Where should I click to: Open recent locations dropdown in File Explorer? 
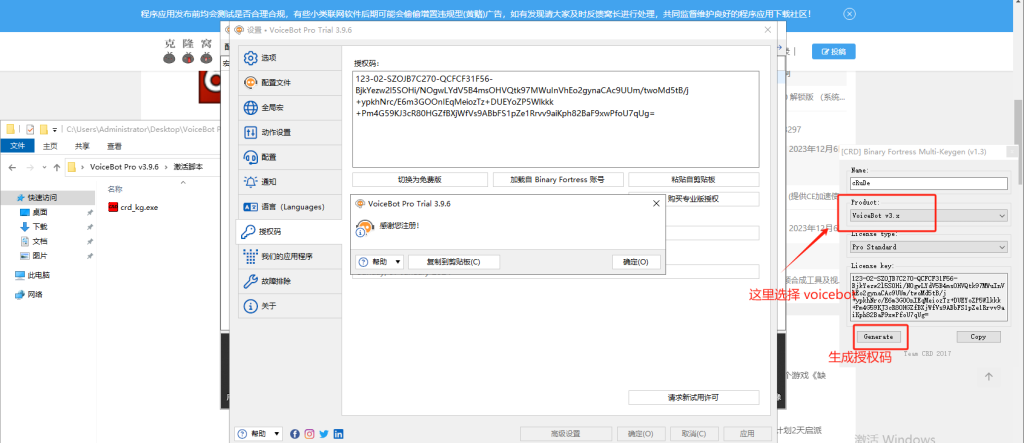[44, 167]
